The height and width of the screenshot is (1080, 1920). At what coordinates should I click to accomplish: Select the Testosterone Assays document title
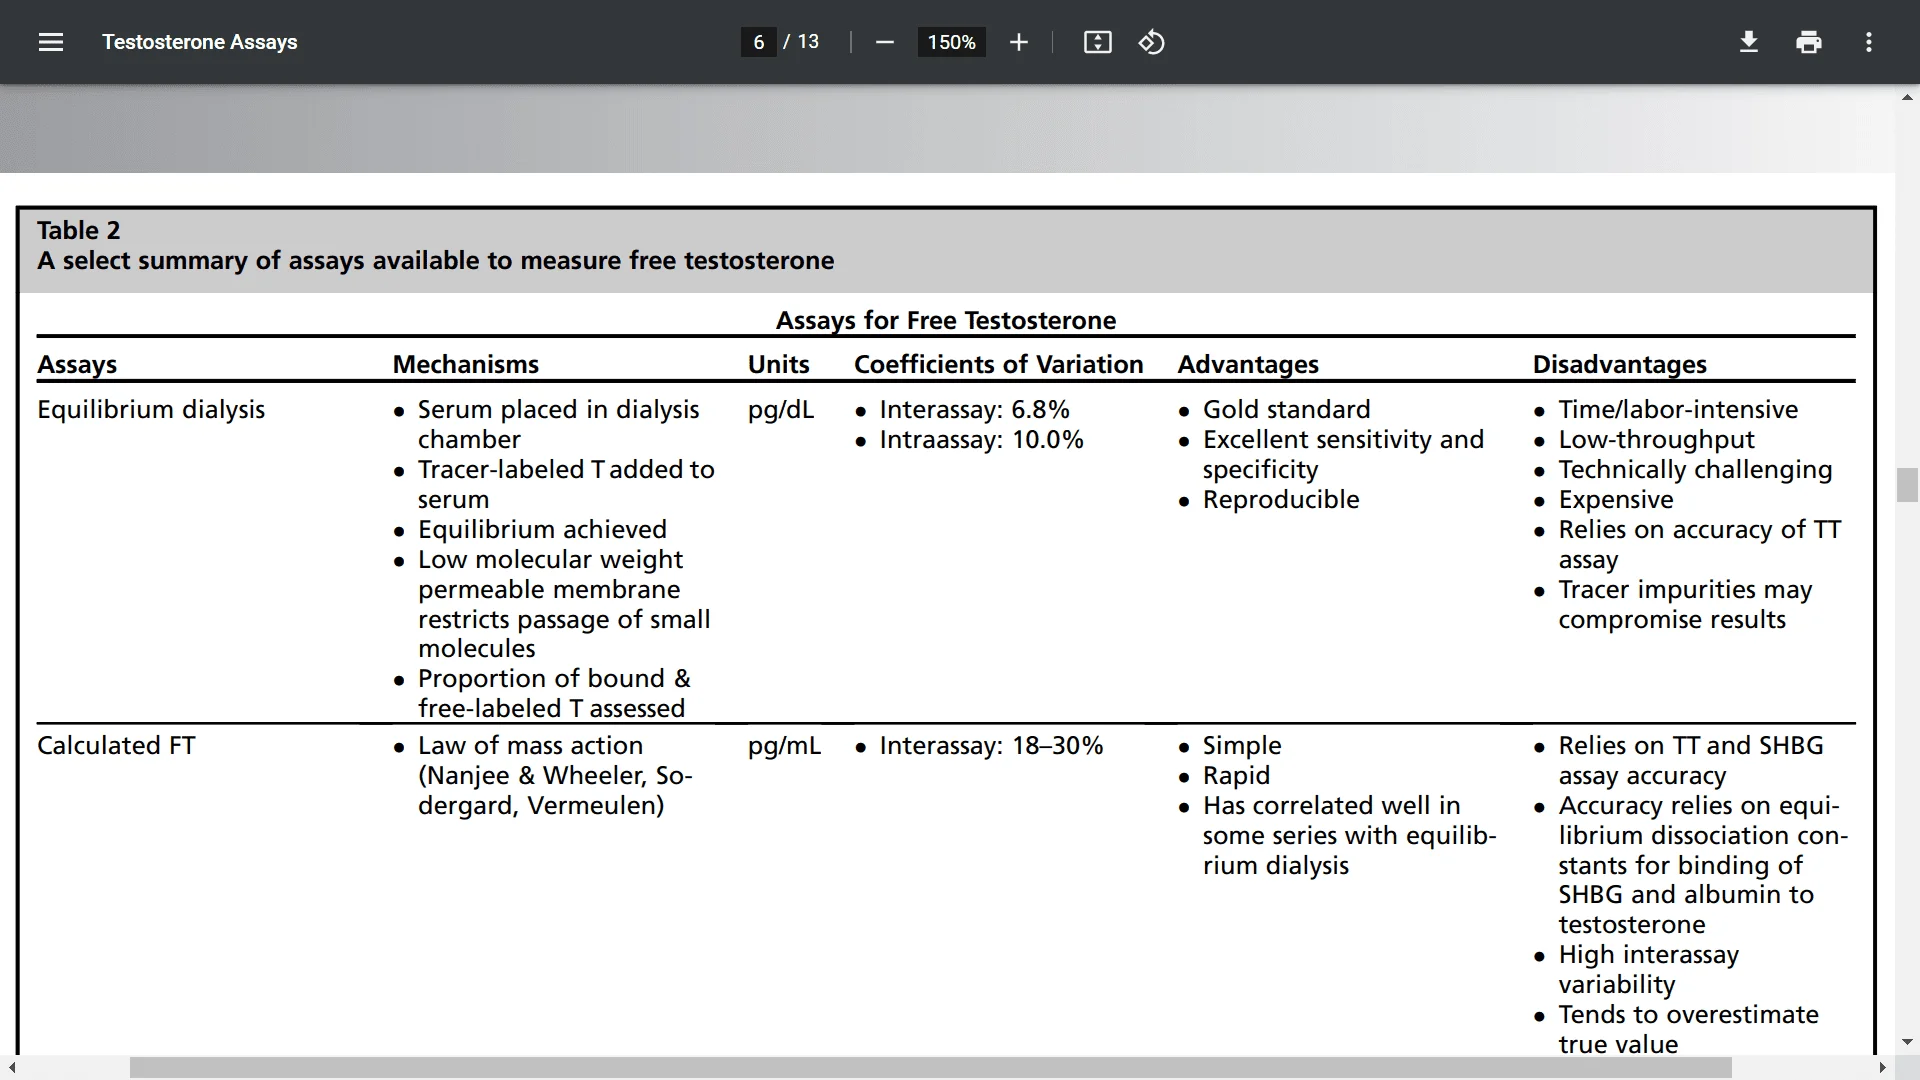(200, 42)
